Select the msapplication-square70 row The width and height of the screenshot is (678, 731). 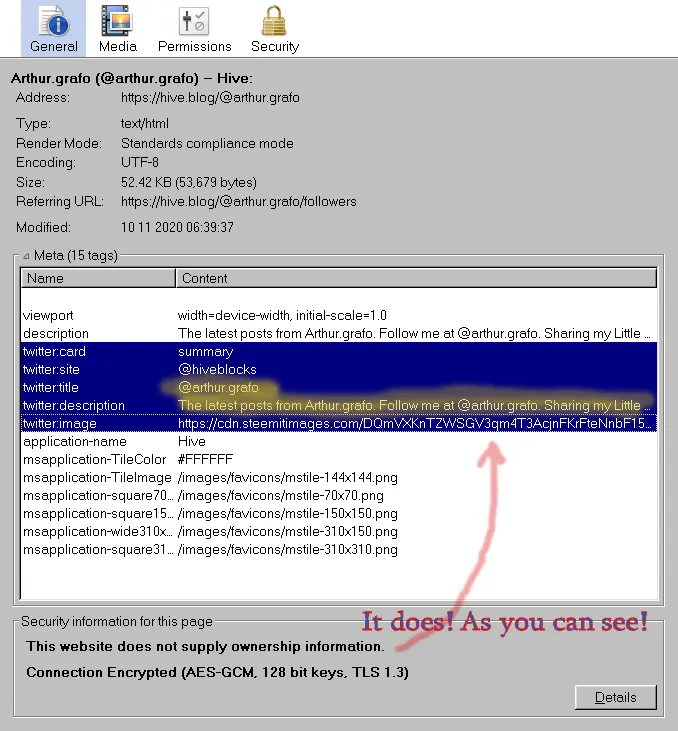339,496
